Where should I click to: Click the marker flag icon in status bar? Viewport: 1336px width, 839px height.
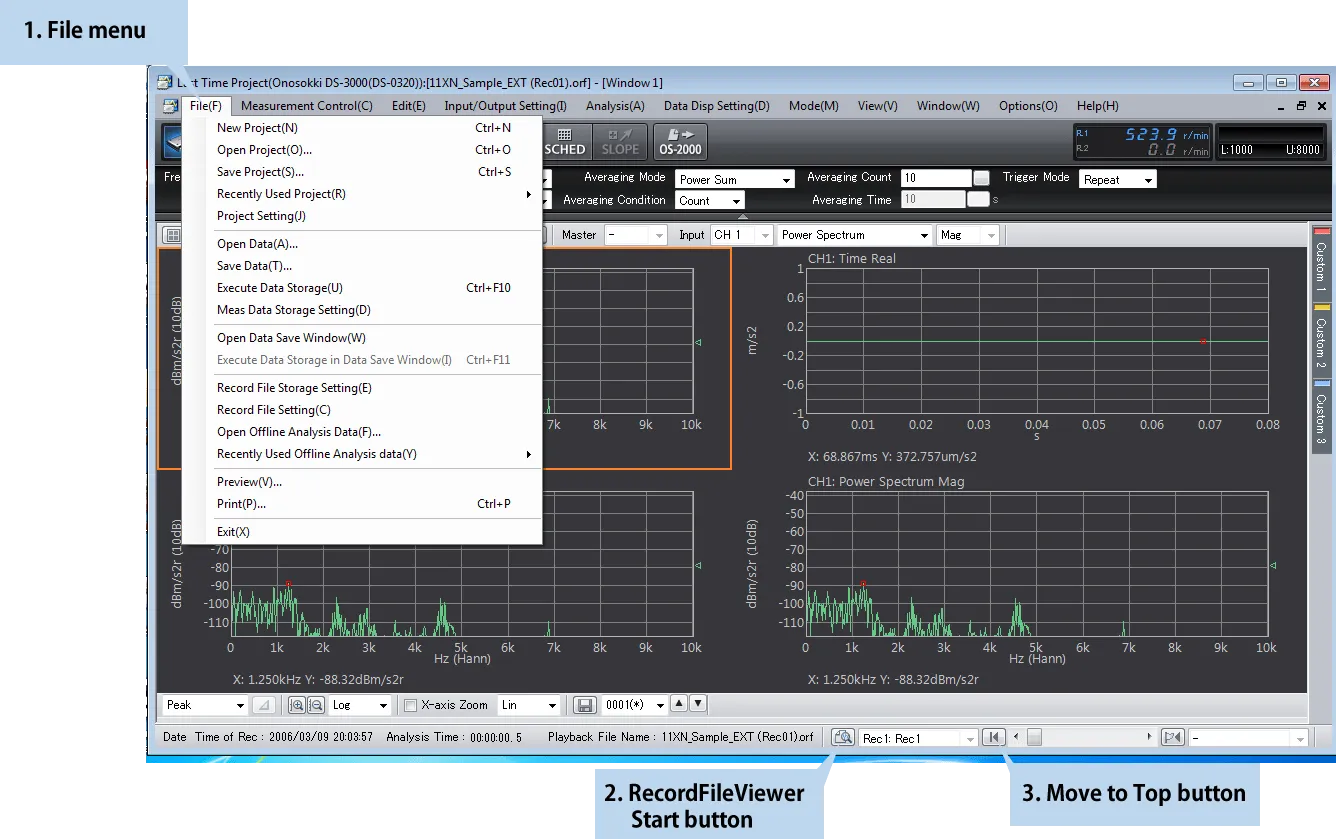point(1172,737)
